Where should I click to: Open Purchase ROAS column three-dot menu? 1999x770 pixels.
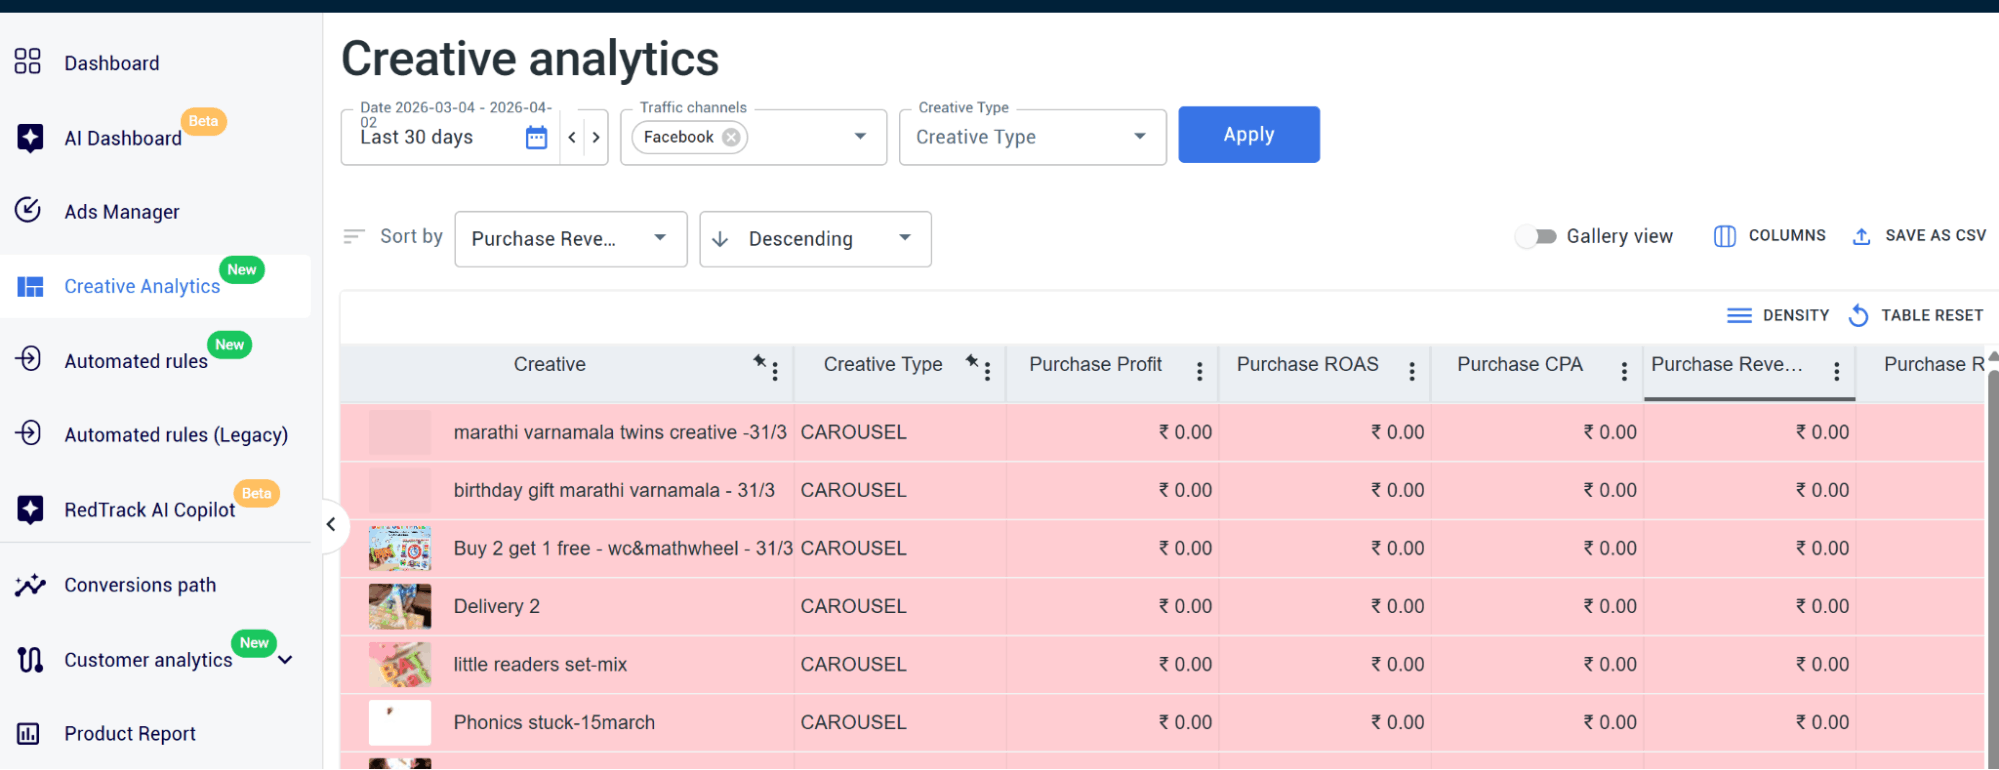(x=1412, y=372)
